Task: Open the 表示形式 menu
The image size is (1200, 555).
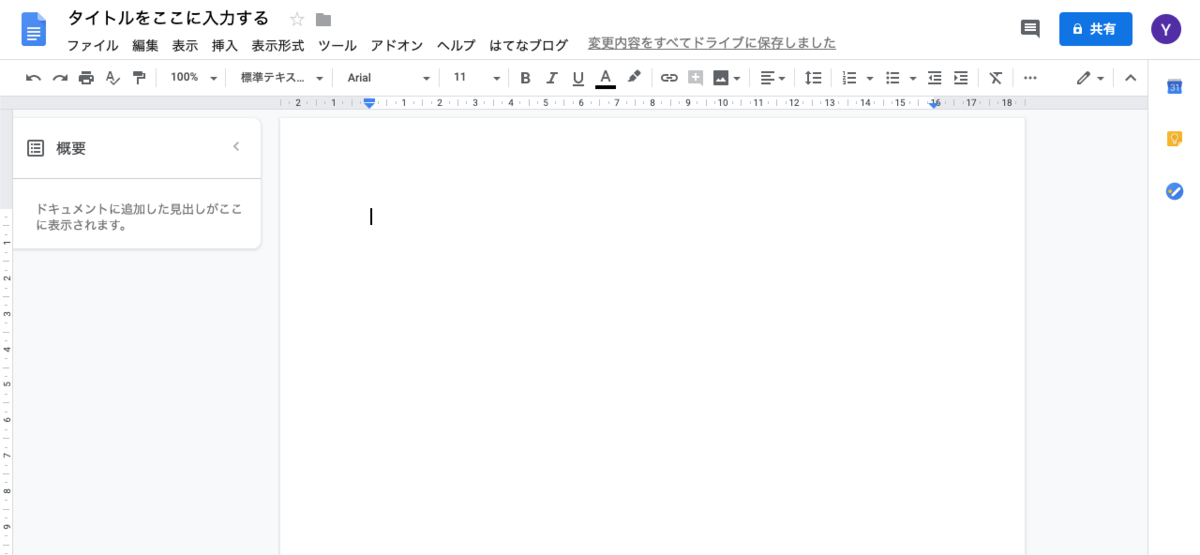Action: (278, 45)
